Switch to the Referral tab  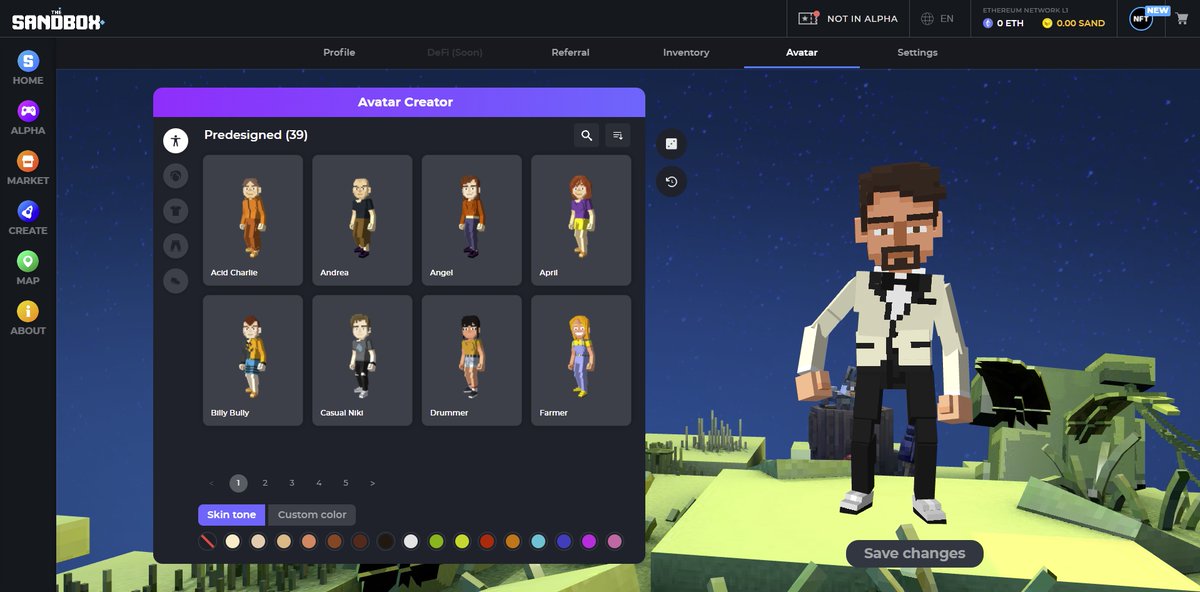571,52
